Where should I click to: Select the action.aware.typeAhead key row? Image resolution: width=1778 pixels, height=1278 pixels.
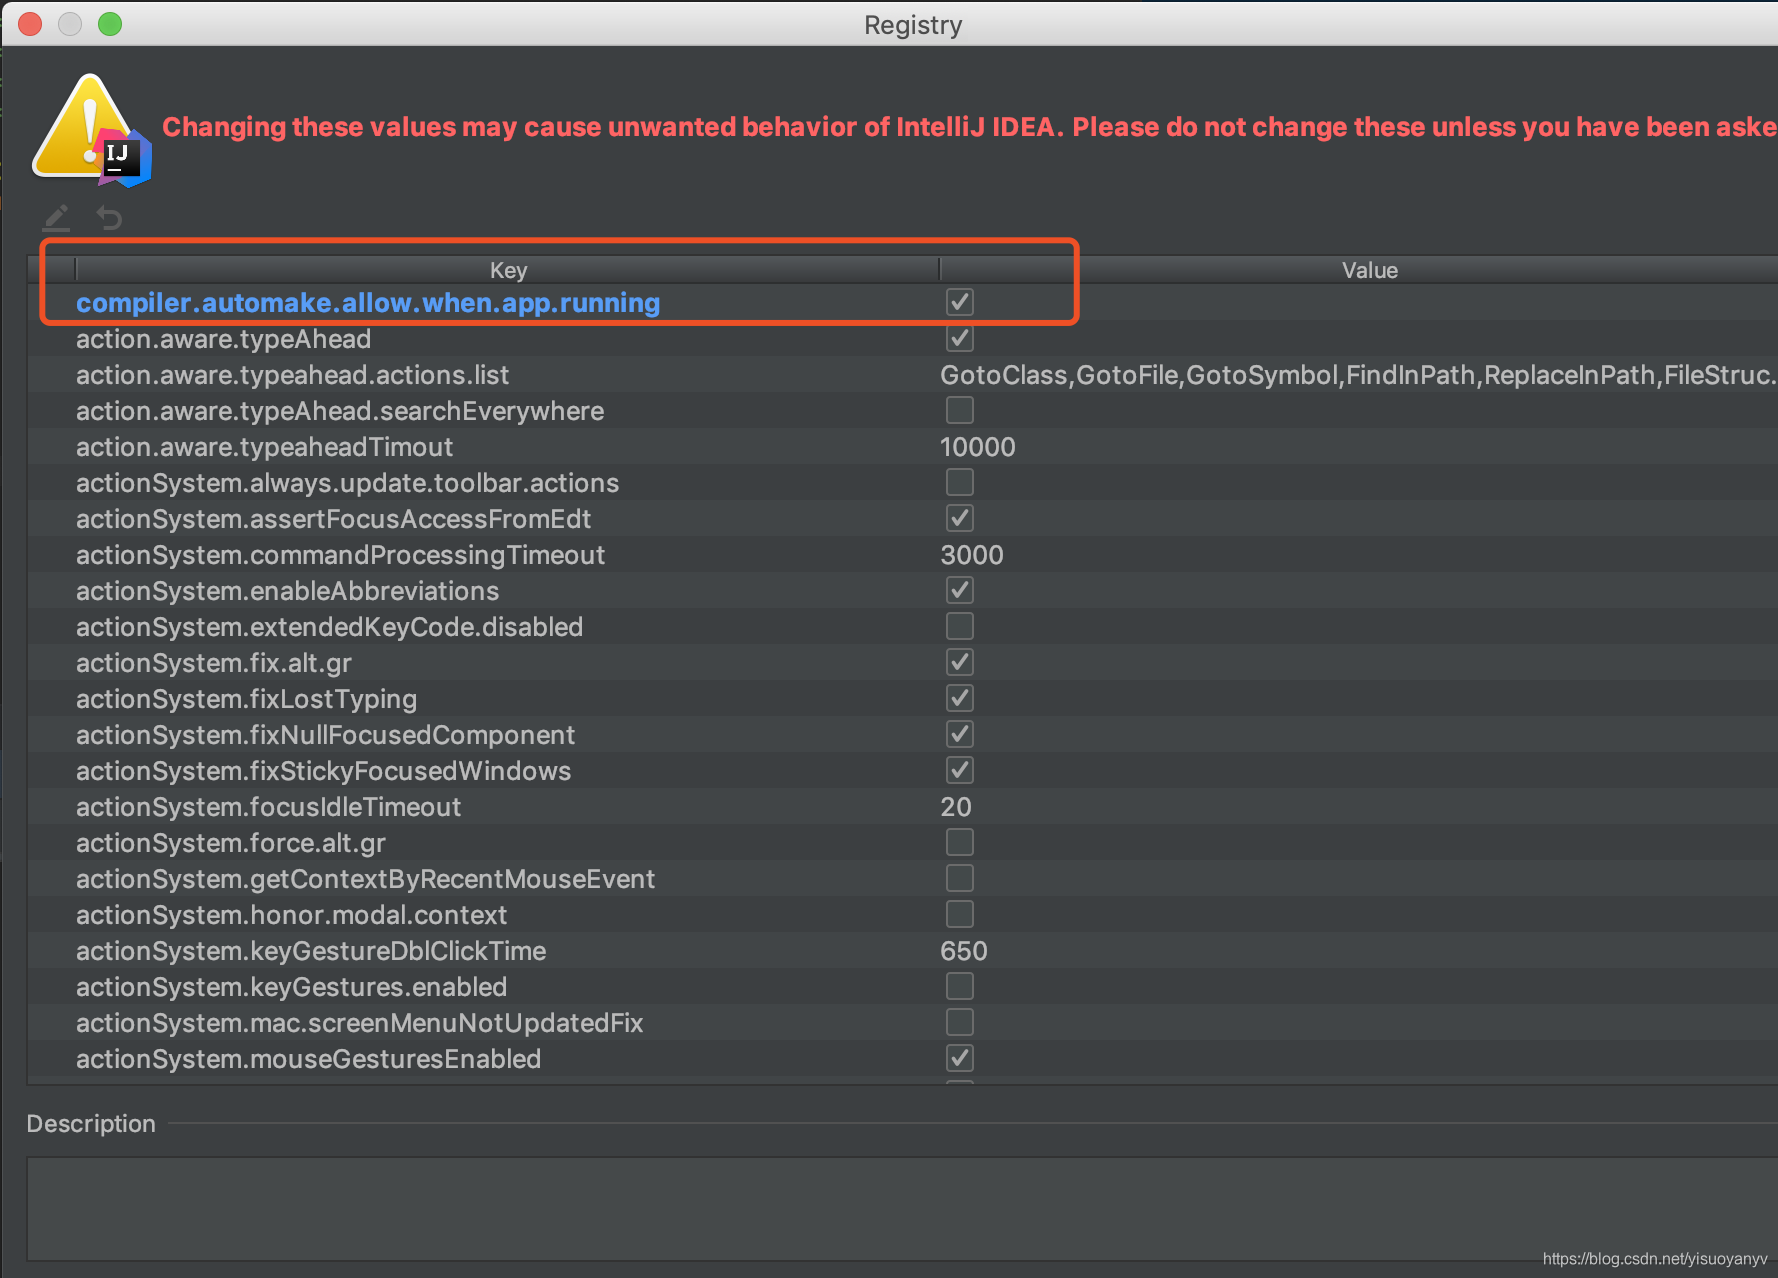click(223, 339)
